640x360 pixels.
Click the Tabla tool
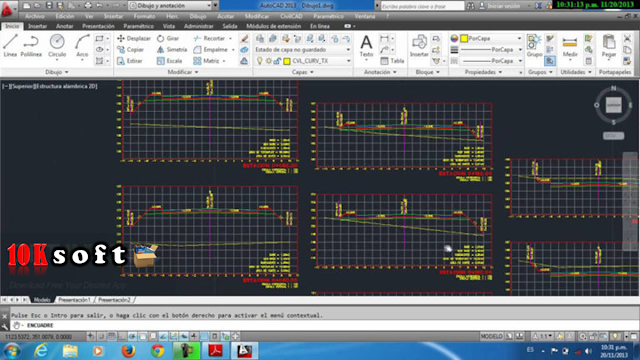tap(392, 61)
